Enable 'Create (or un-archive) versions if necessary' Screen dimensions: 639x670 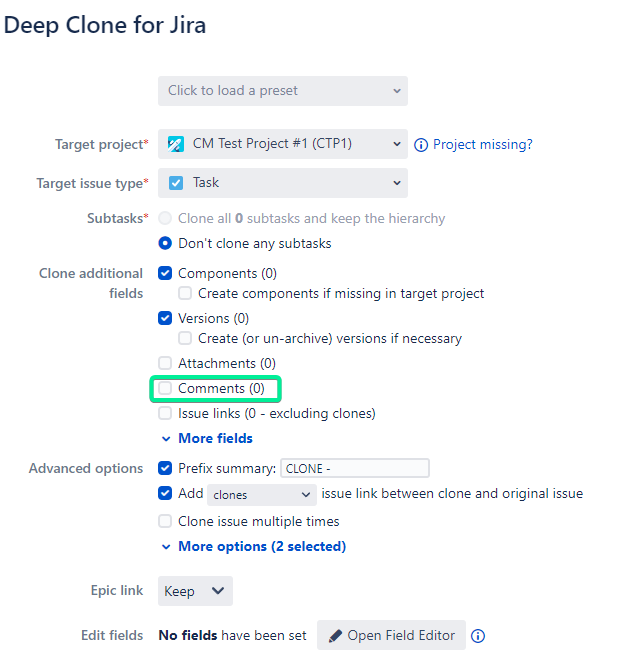point(185,338)
